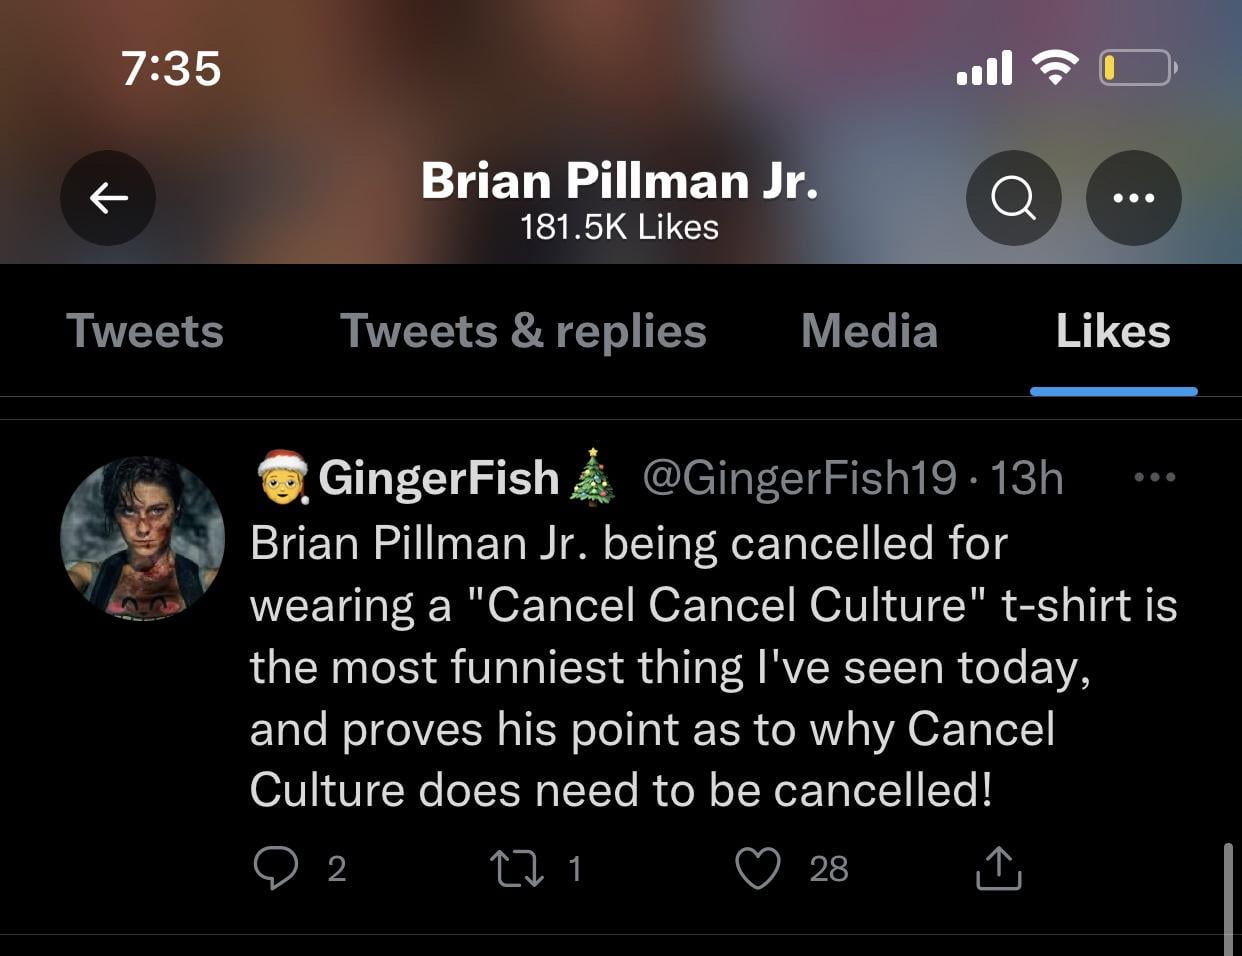Open more options for GingerFish's tweet
1242x956 pixels.
pyautogui.click(x=1155, y=477)
